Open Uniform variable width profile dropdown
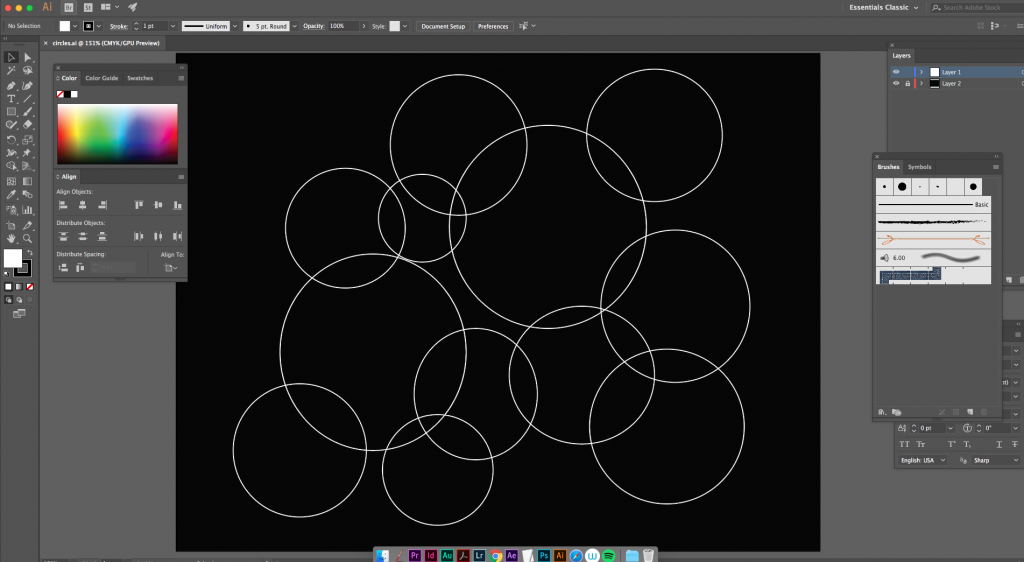Image resolution: width=1024 pixels, height=562 pixels. pyautogui.click(x=234, y=26)
